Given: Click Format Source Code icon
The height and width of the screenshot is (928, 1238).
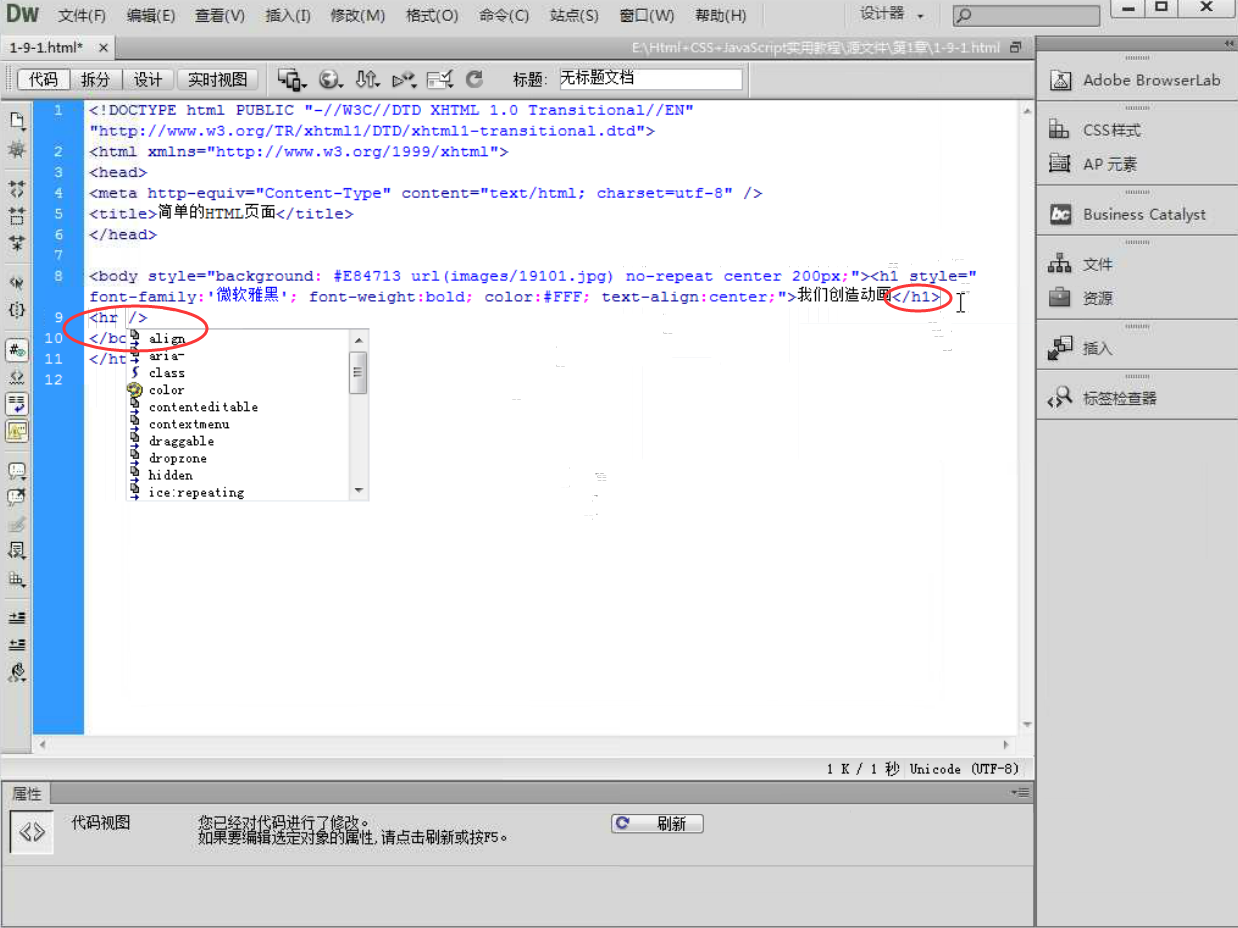Looking at the screenshot, I should 17,673.
